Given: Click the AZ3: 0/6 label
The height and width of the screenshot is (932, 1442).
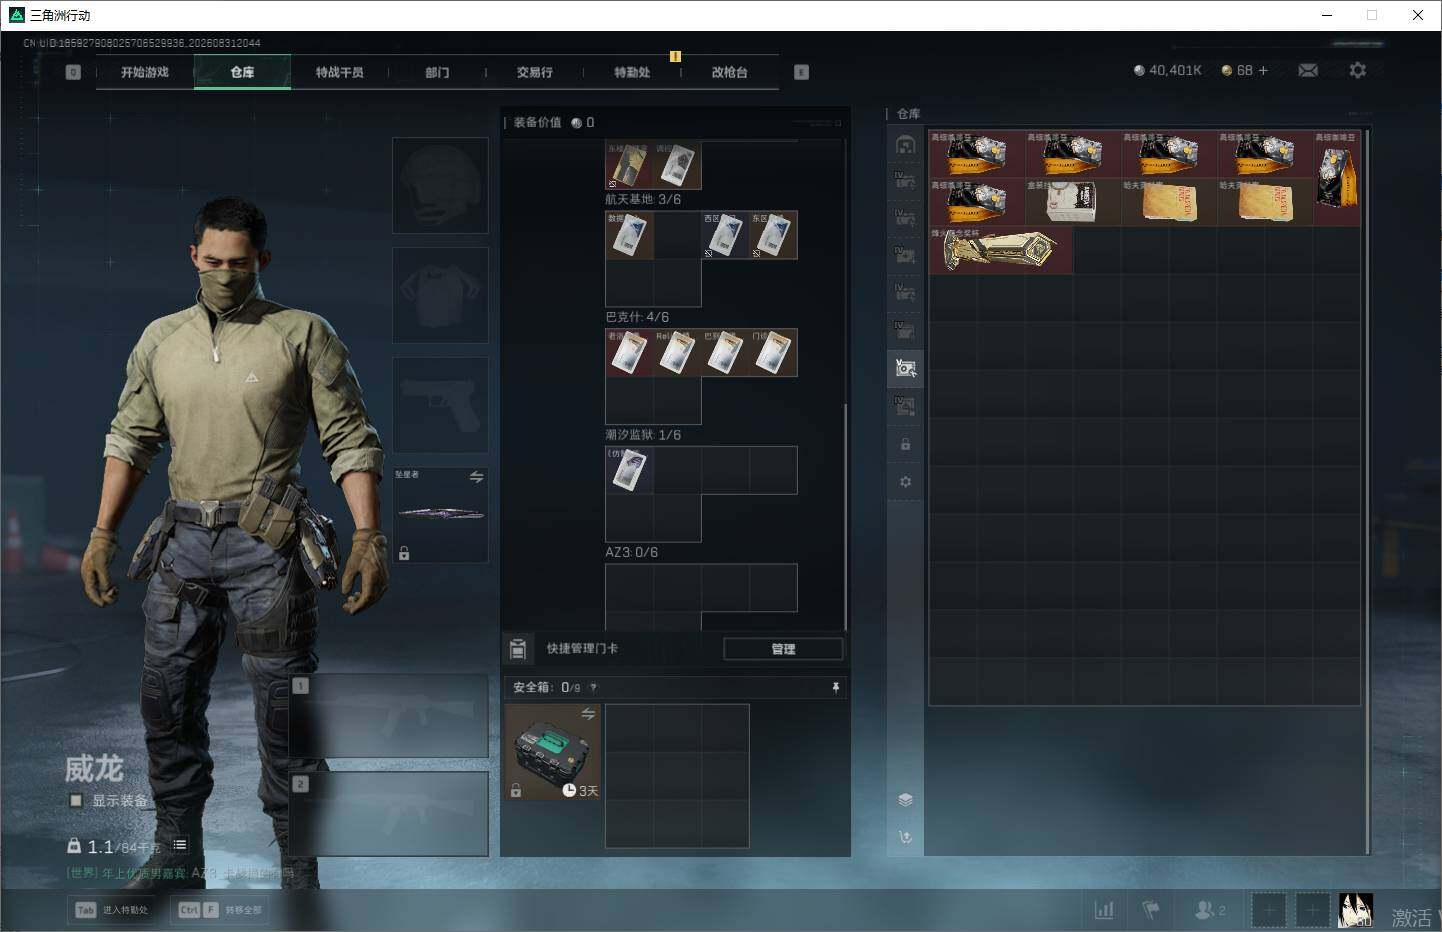Looking at the screenshot, I should click(x=631, y=552).
